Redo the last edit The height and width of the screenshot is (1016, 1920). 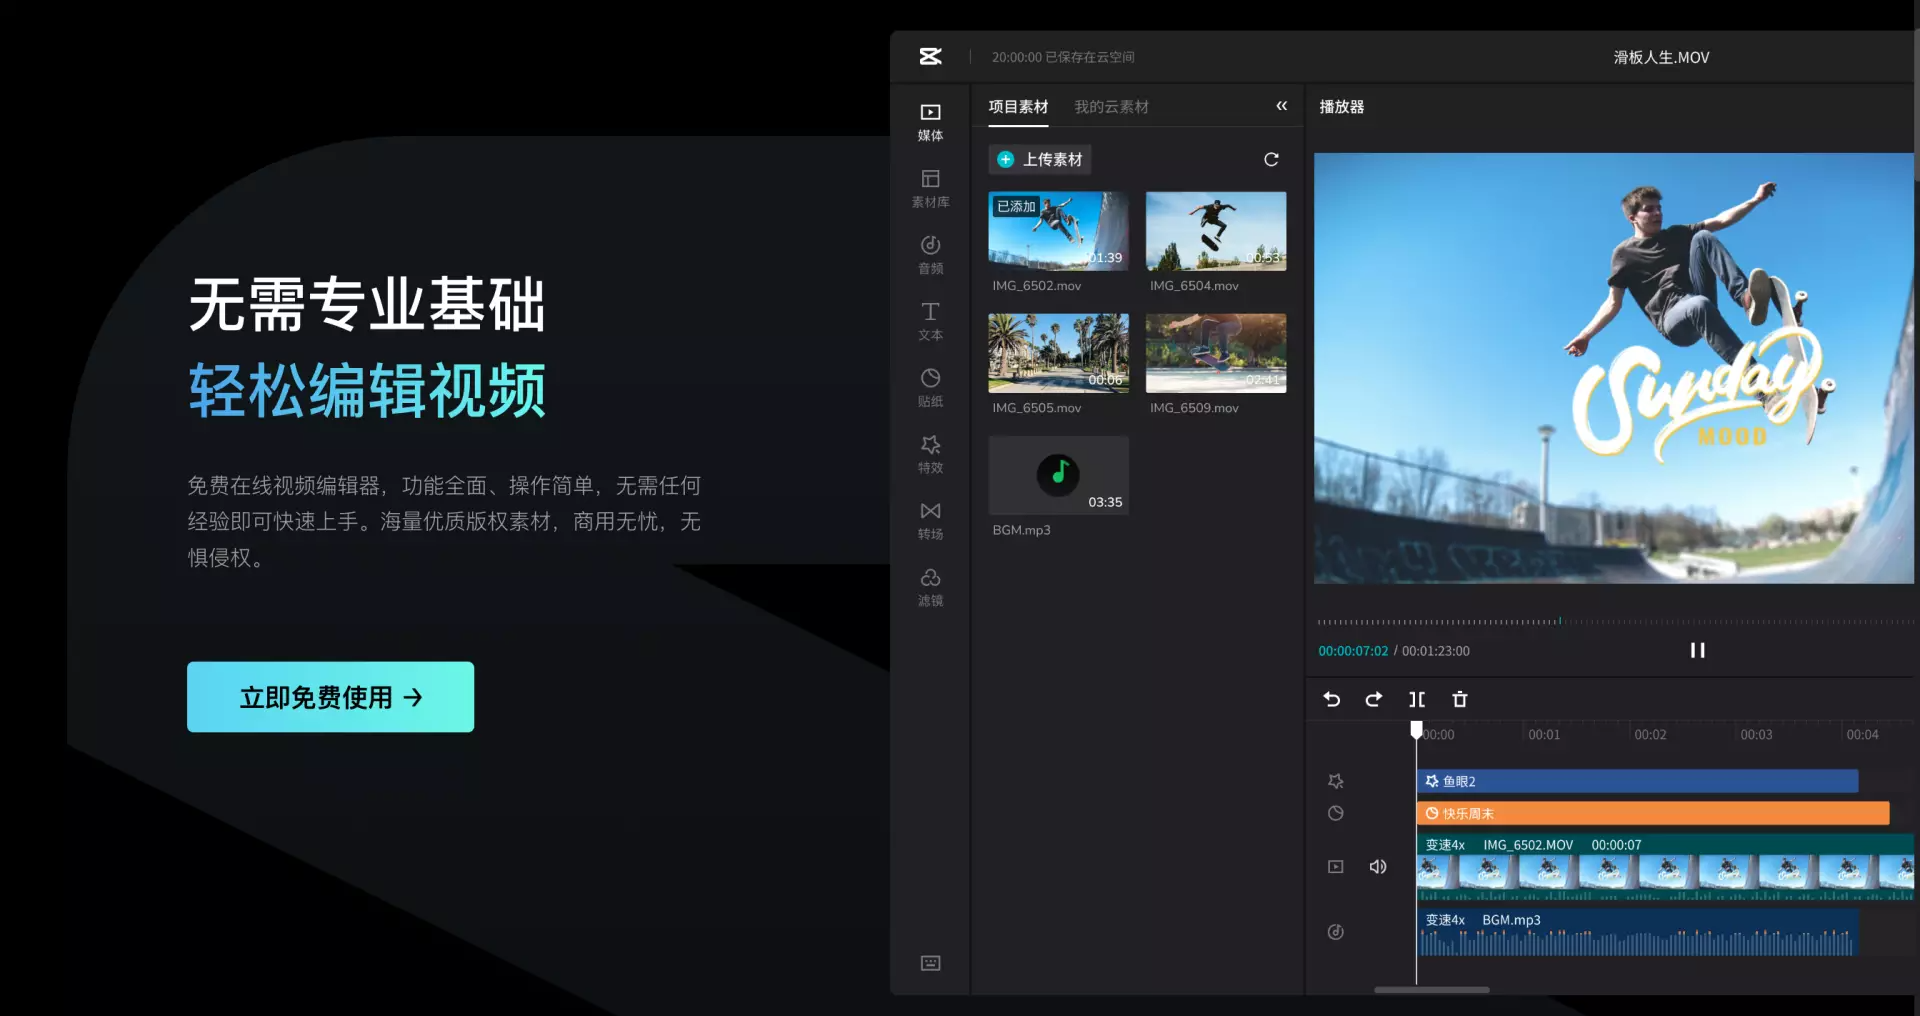pyautogui.click(x=1374, y=700)
